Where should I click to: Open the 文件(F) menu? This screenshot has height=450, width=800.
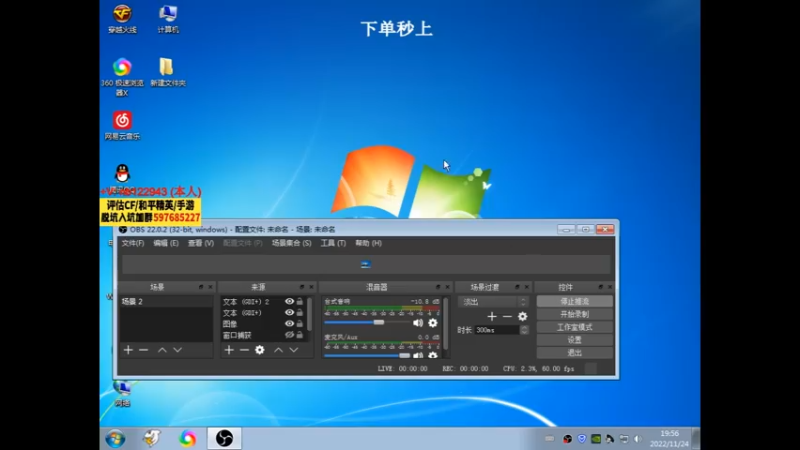(x=133, y=243)
